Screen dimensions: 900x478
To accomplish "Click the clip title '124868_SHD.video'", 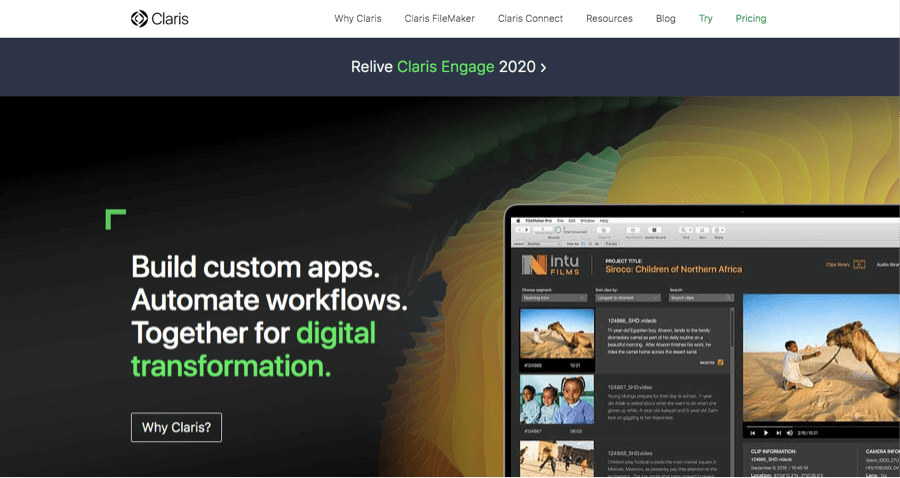I will pos(630,453).
